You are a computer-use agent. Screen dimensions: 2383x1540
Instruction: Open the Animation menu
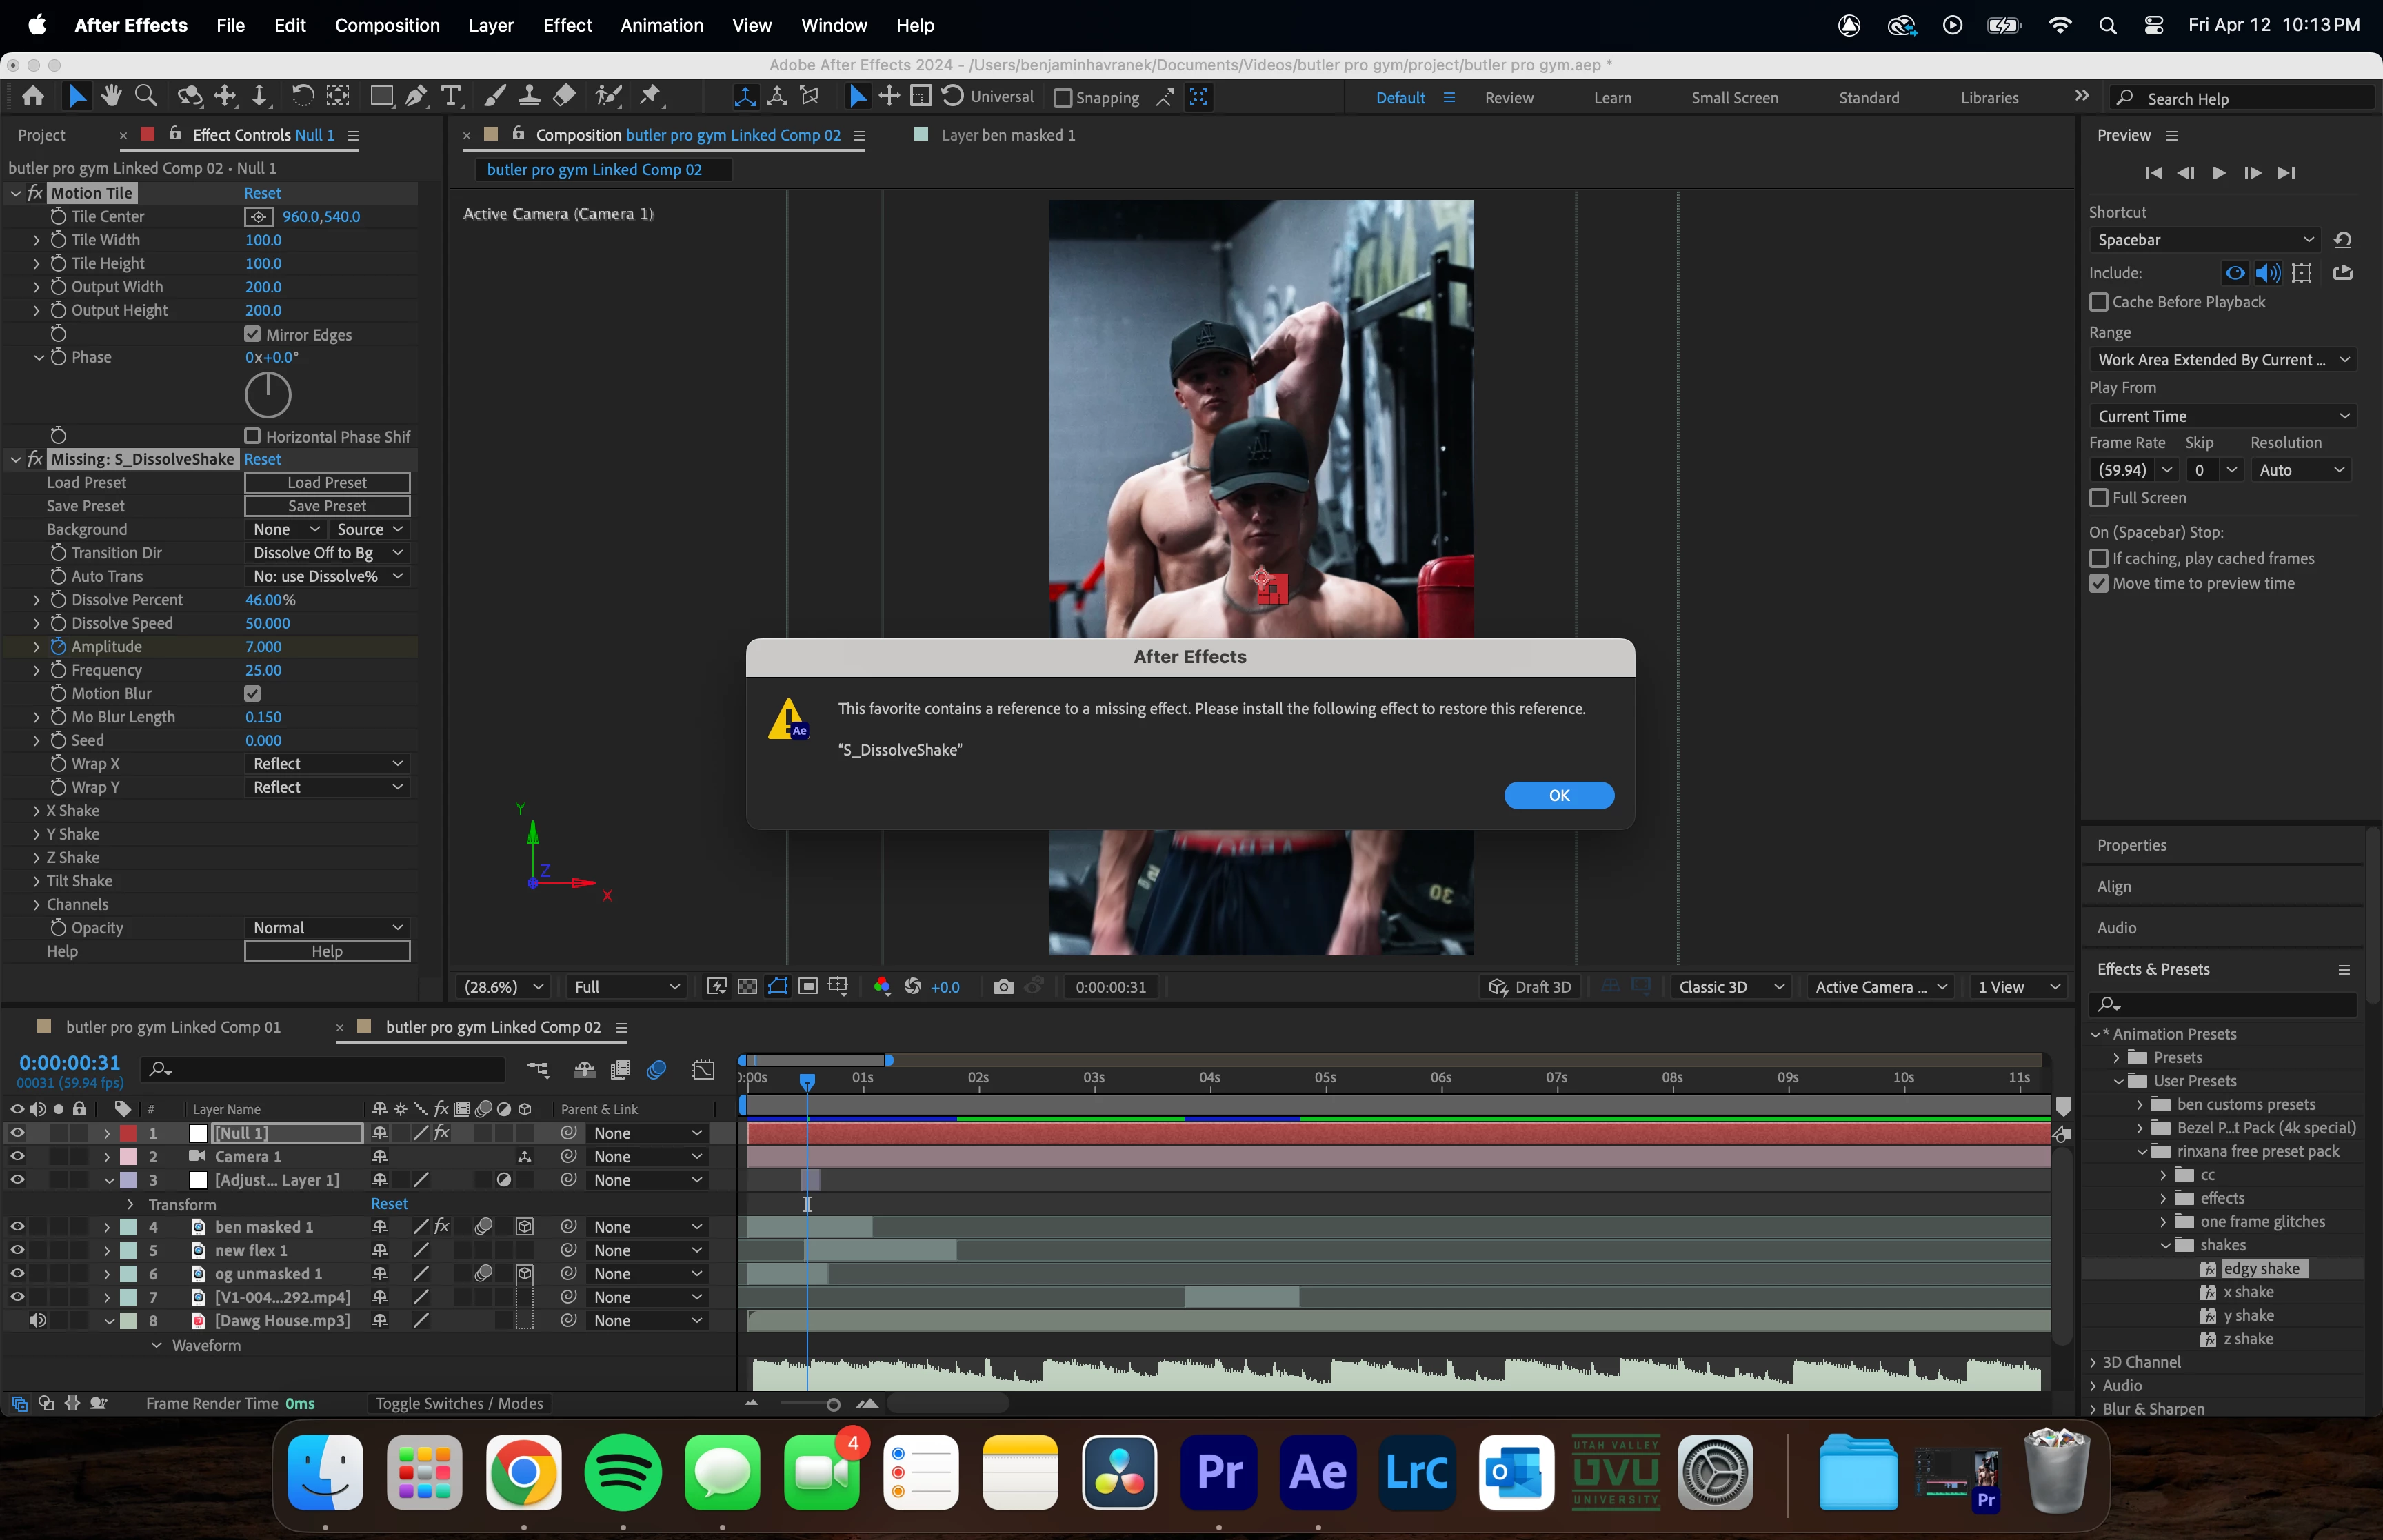[x=661, y=25]
